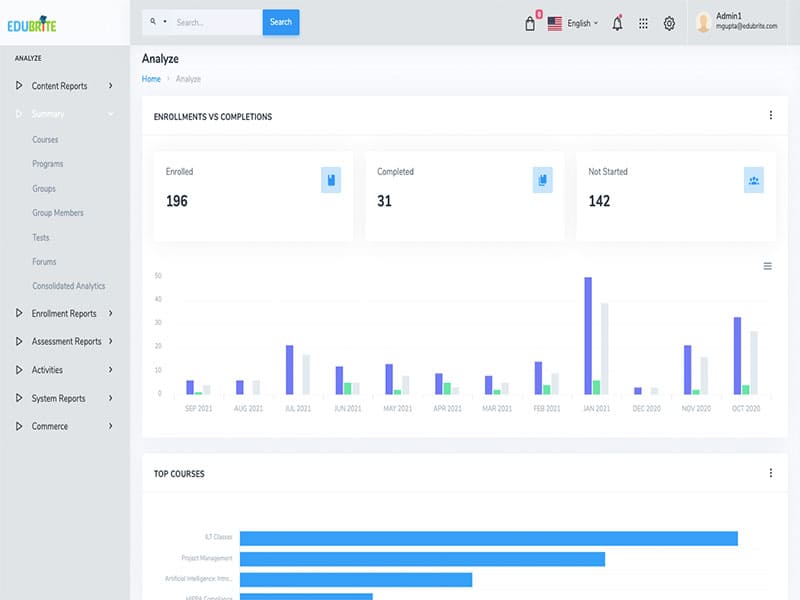
Task: Open the Top Courses options menu
Action: 770,473
